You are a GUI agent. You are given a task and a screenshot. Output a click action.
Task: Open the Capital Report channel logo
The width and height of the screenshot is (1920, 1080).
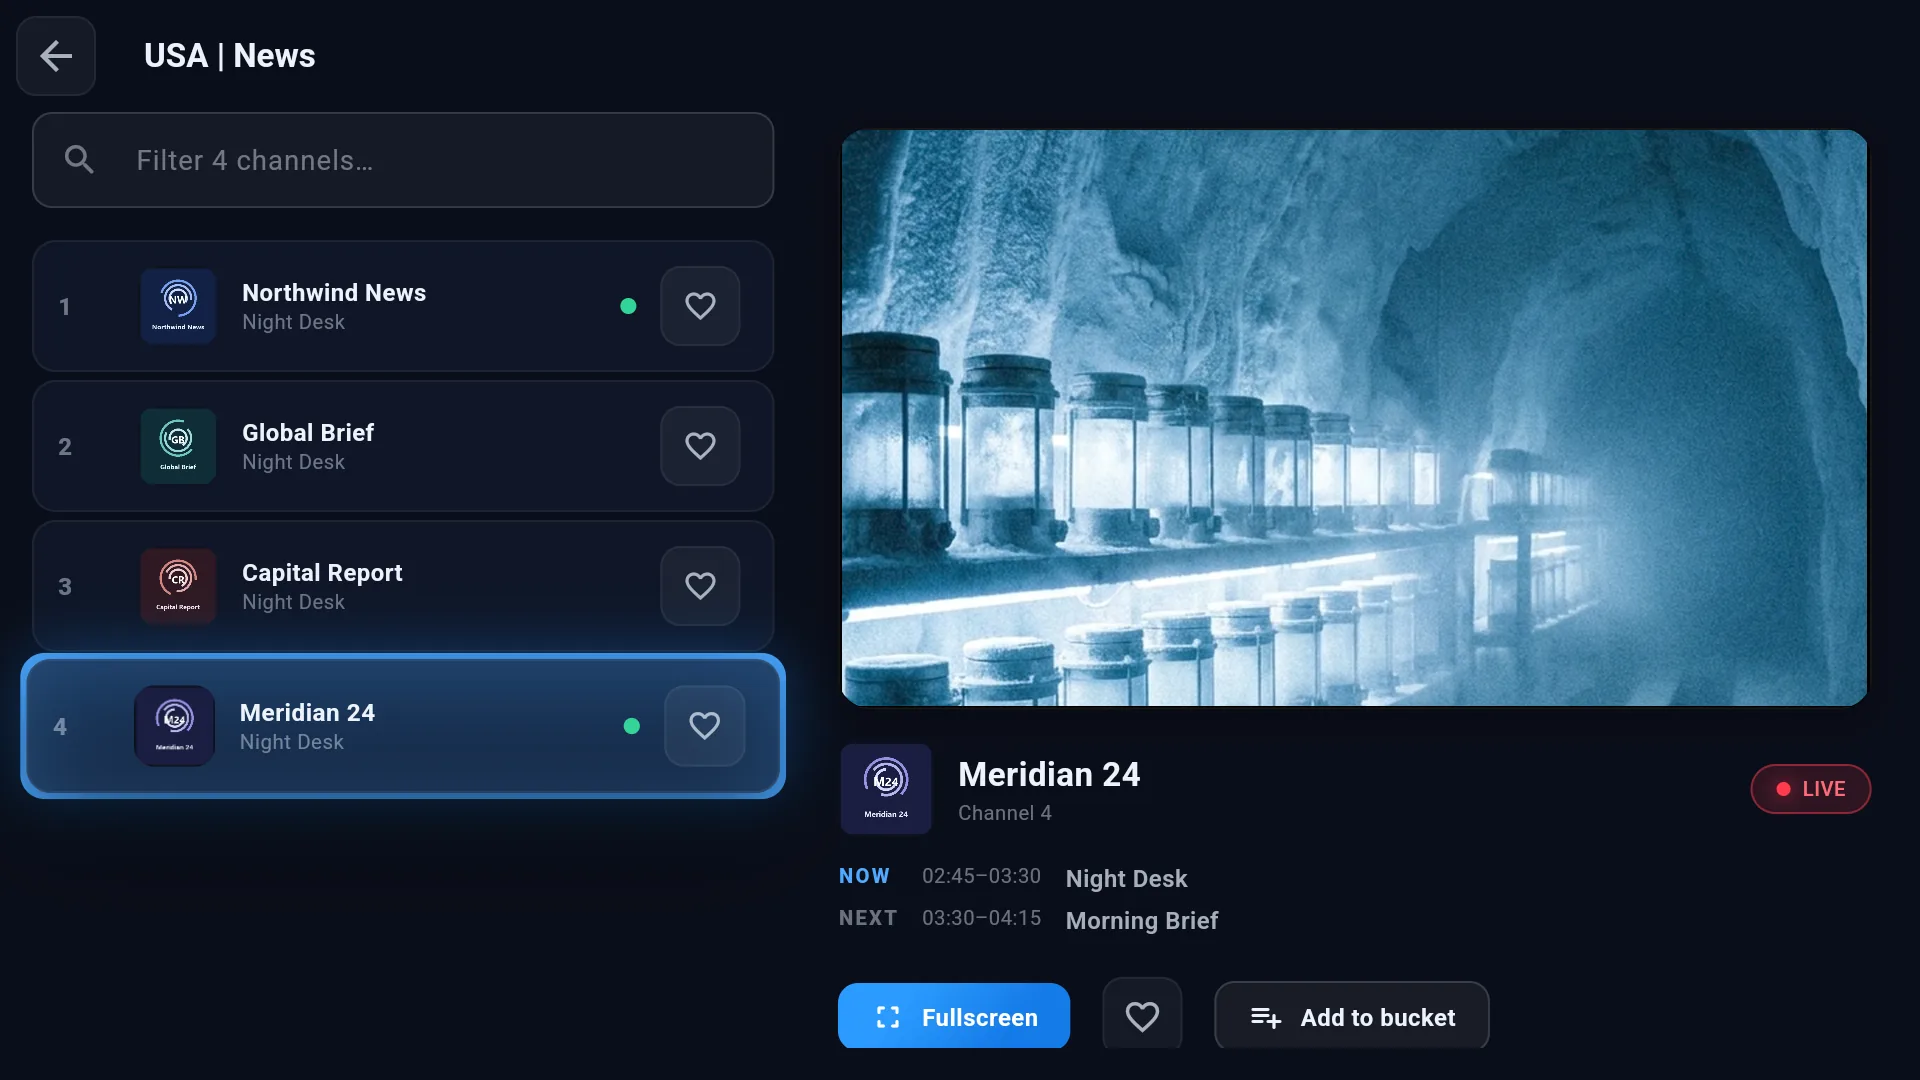pyautogui.click(x=178, y=586)
